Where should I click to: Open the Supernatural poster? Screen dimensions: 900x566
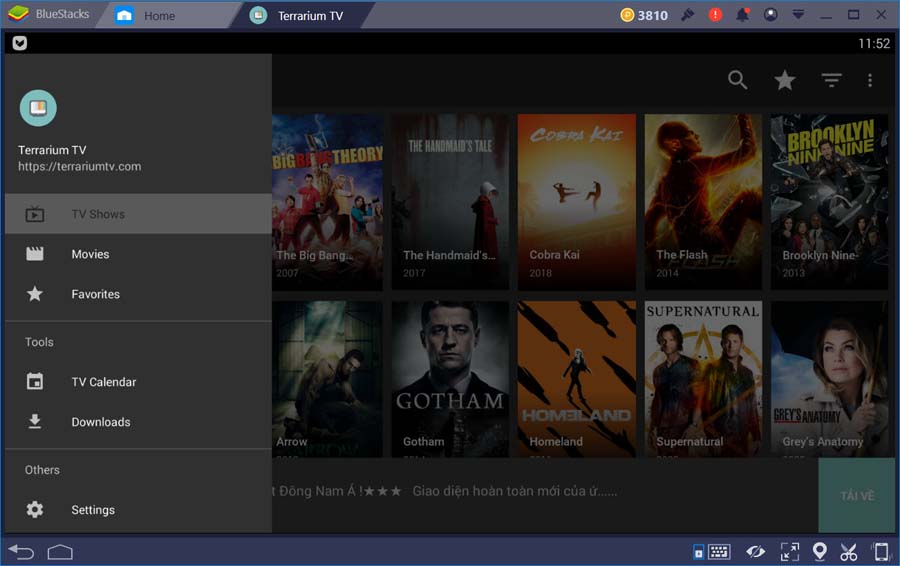703,379
